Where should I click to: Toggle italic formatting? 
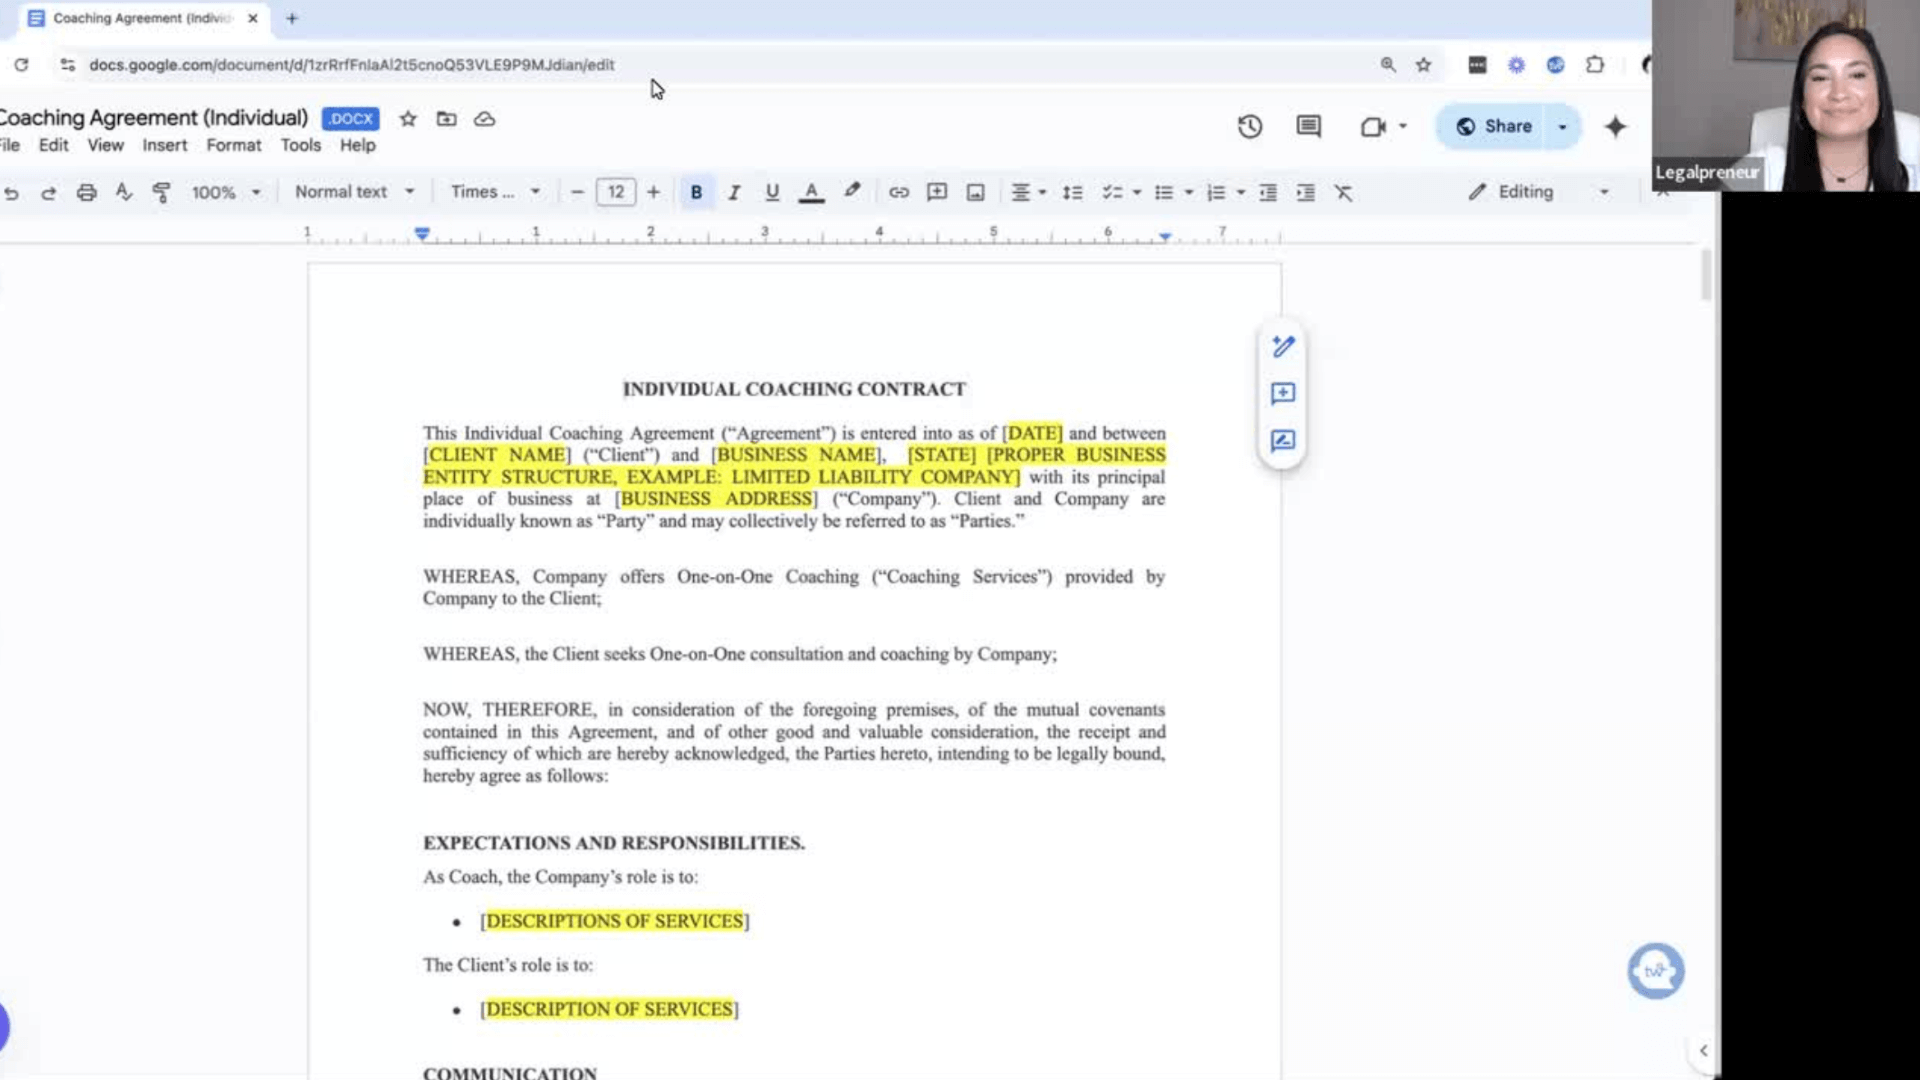[734, 192]
